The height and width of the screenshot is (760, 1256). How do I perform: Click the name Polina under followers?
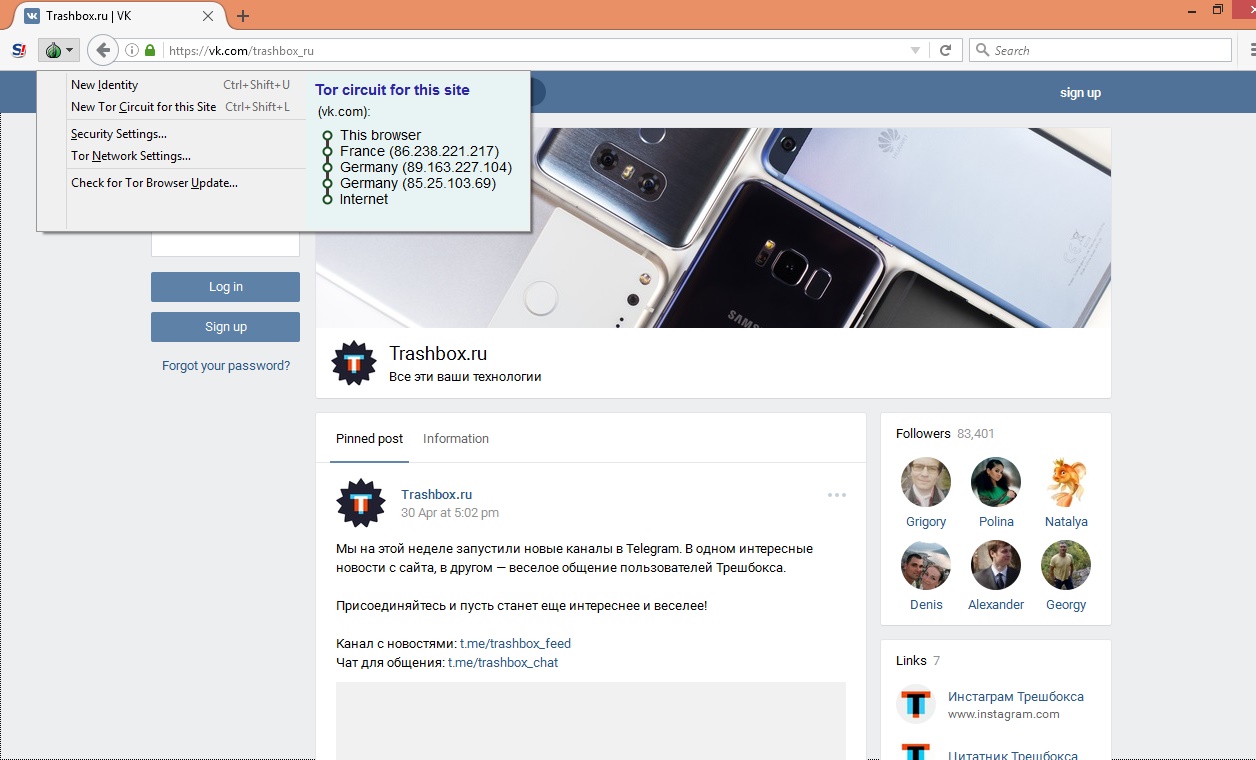(996, 522)
